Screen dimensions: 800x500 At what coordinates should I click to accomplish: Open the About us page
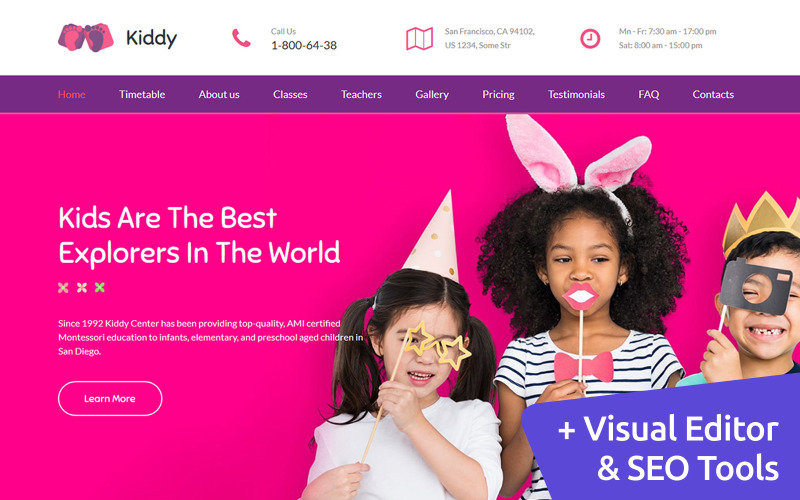click(x=219, y=94)
